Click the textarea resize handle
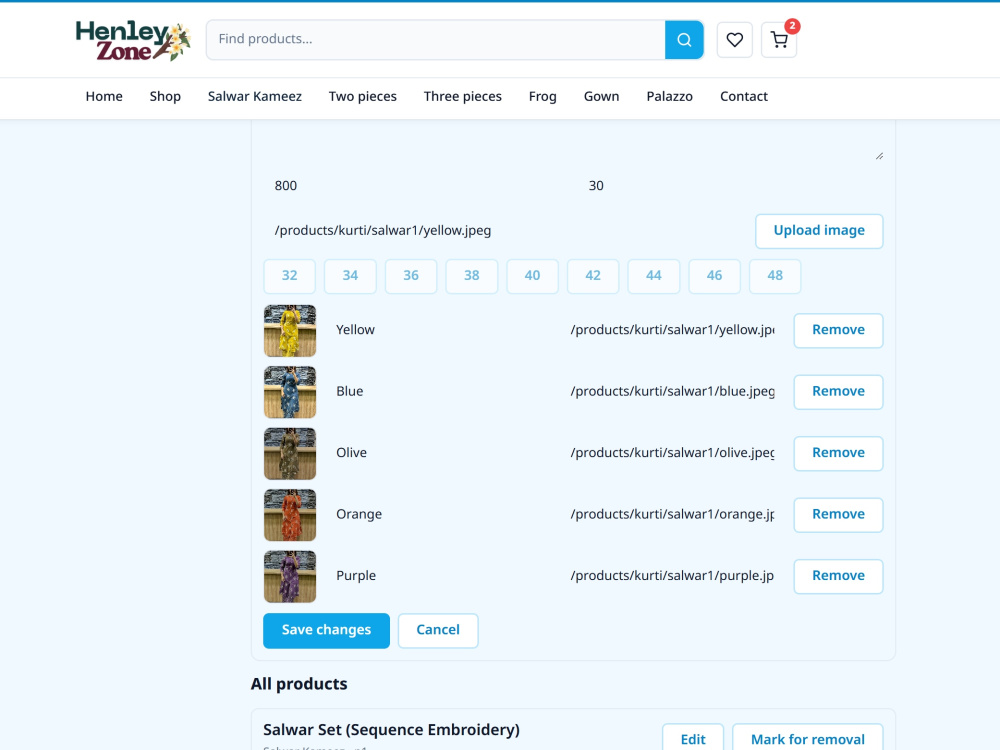 (x=879, y=156)
